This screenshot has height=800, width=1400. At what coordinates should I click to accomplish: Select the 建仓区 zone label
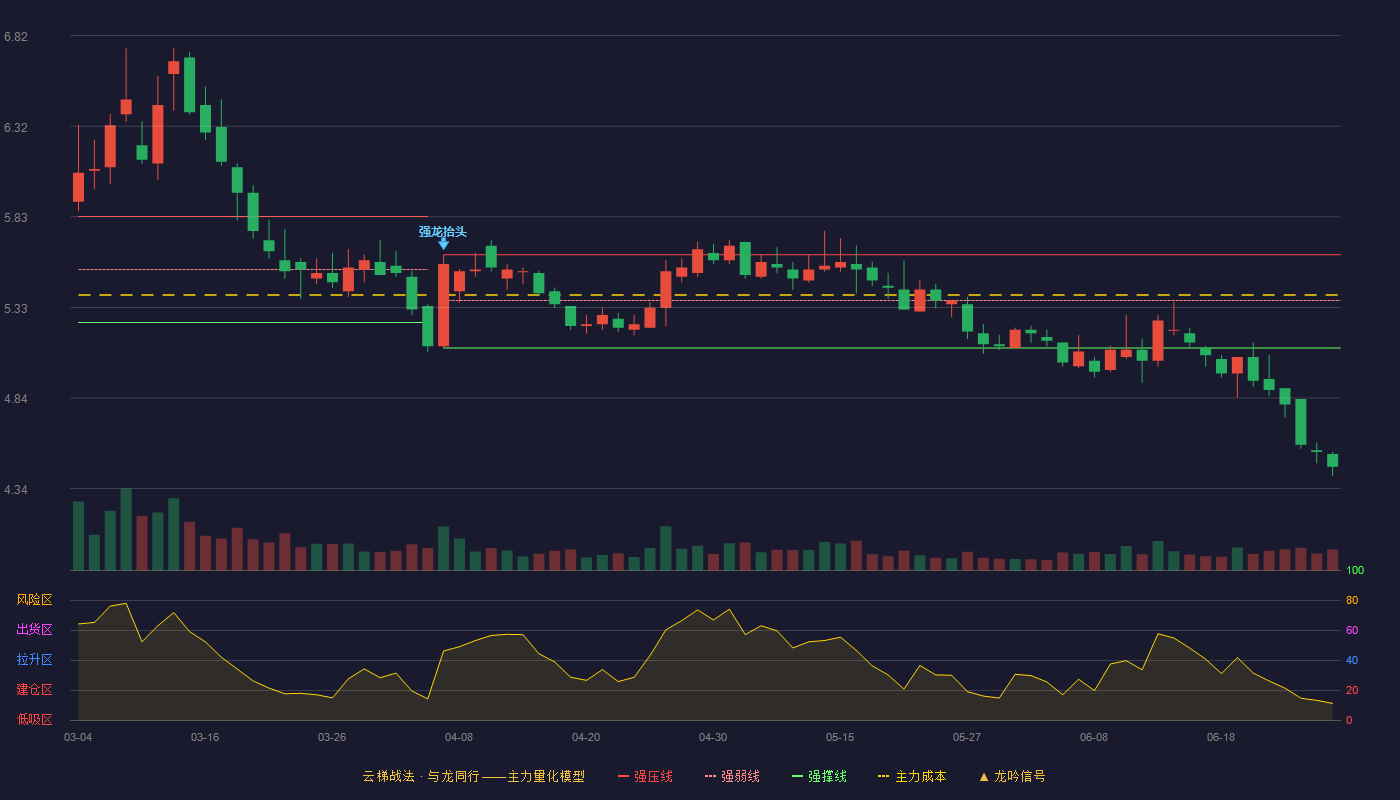34,690
